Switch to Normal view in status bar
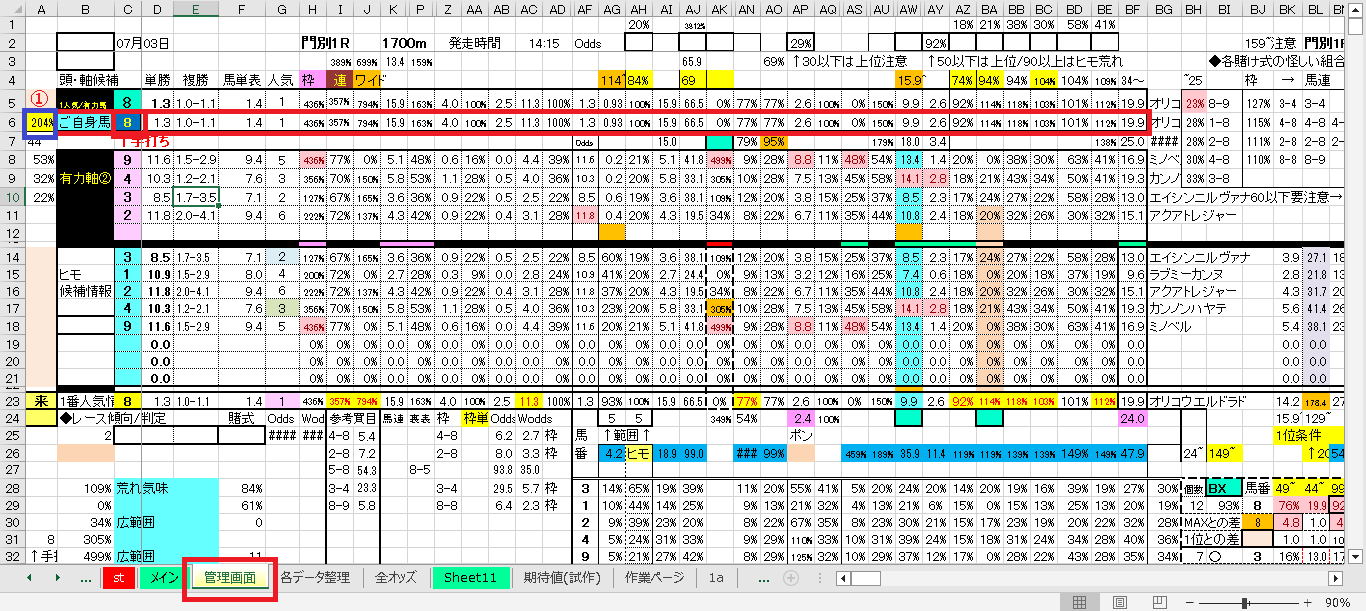The height and width of the screenshot is (611, 1366). click(1079, 603)
